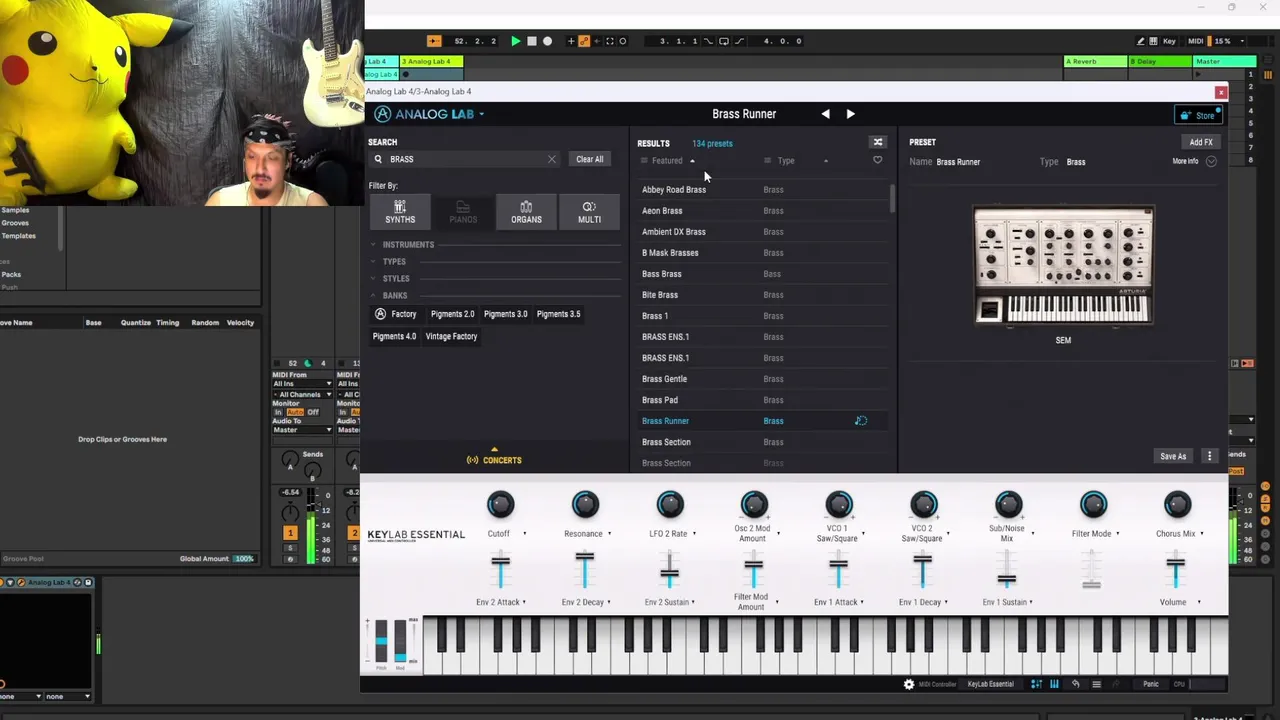This screenshot has width=1280, height=720.
Task: Open the history list icon
Action: (x=1096, y=684)
